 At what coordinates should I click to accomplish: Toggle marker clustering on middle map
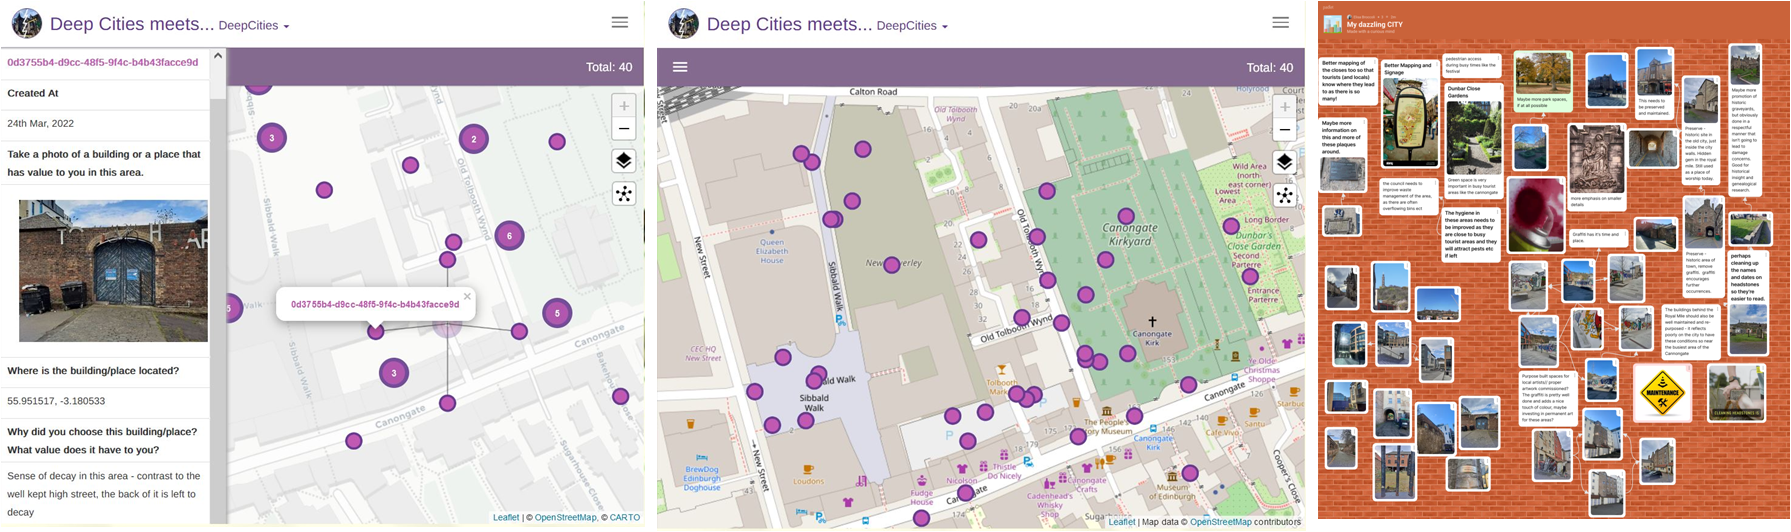click(x=1285, y=195)
